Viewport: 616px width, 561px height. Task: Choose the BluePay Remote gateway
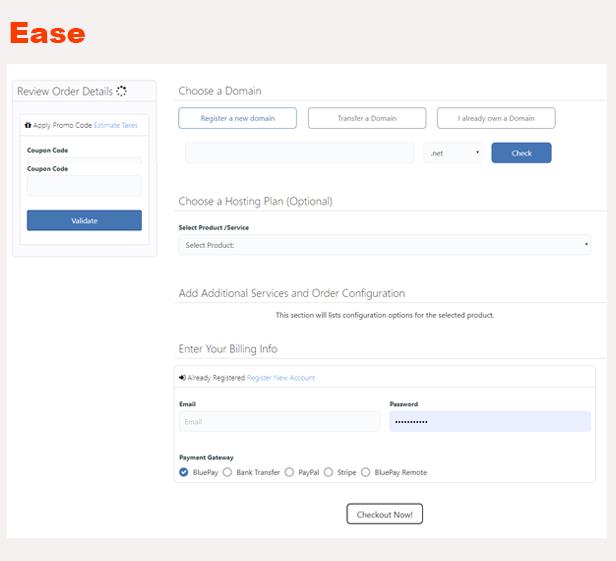(x=365, y=472)
